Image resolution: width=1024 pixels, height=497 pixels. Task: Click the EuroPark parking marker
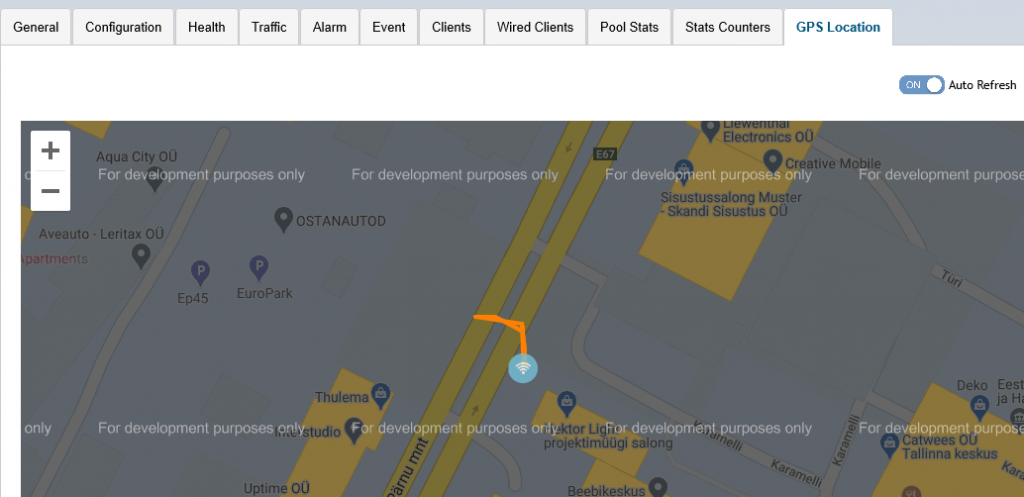(259, 267)
